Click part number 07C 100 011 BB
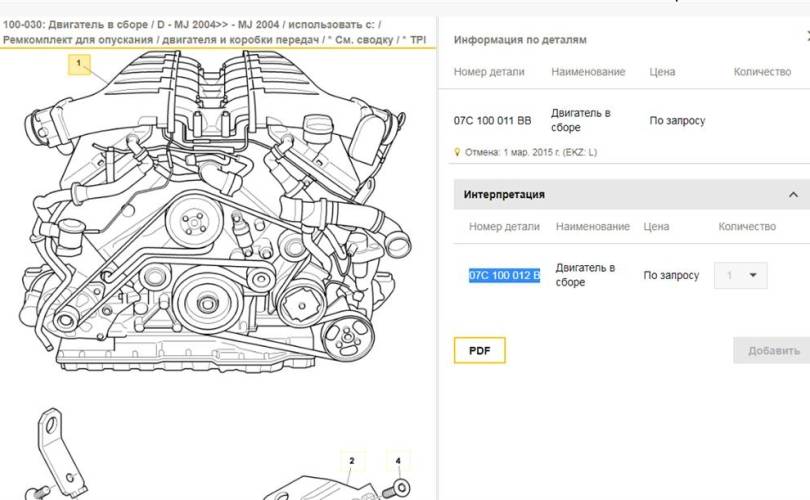 (x=492, y=121)
